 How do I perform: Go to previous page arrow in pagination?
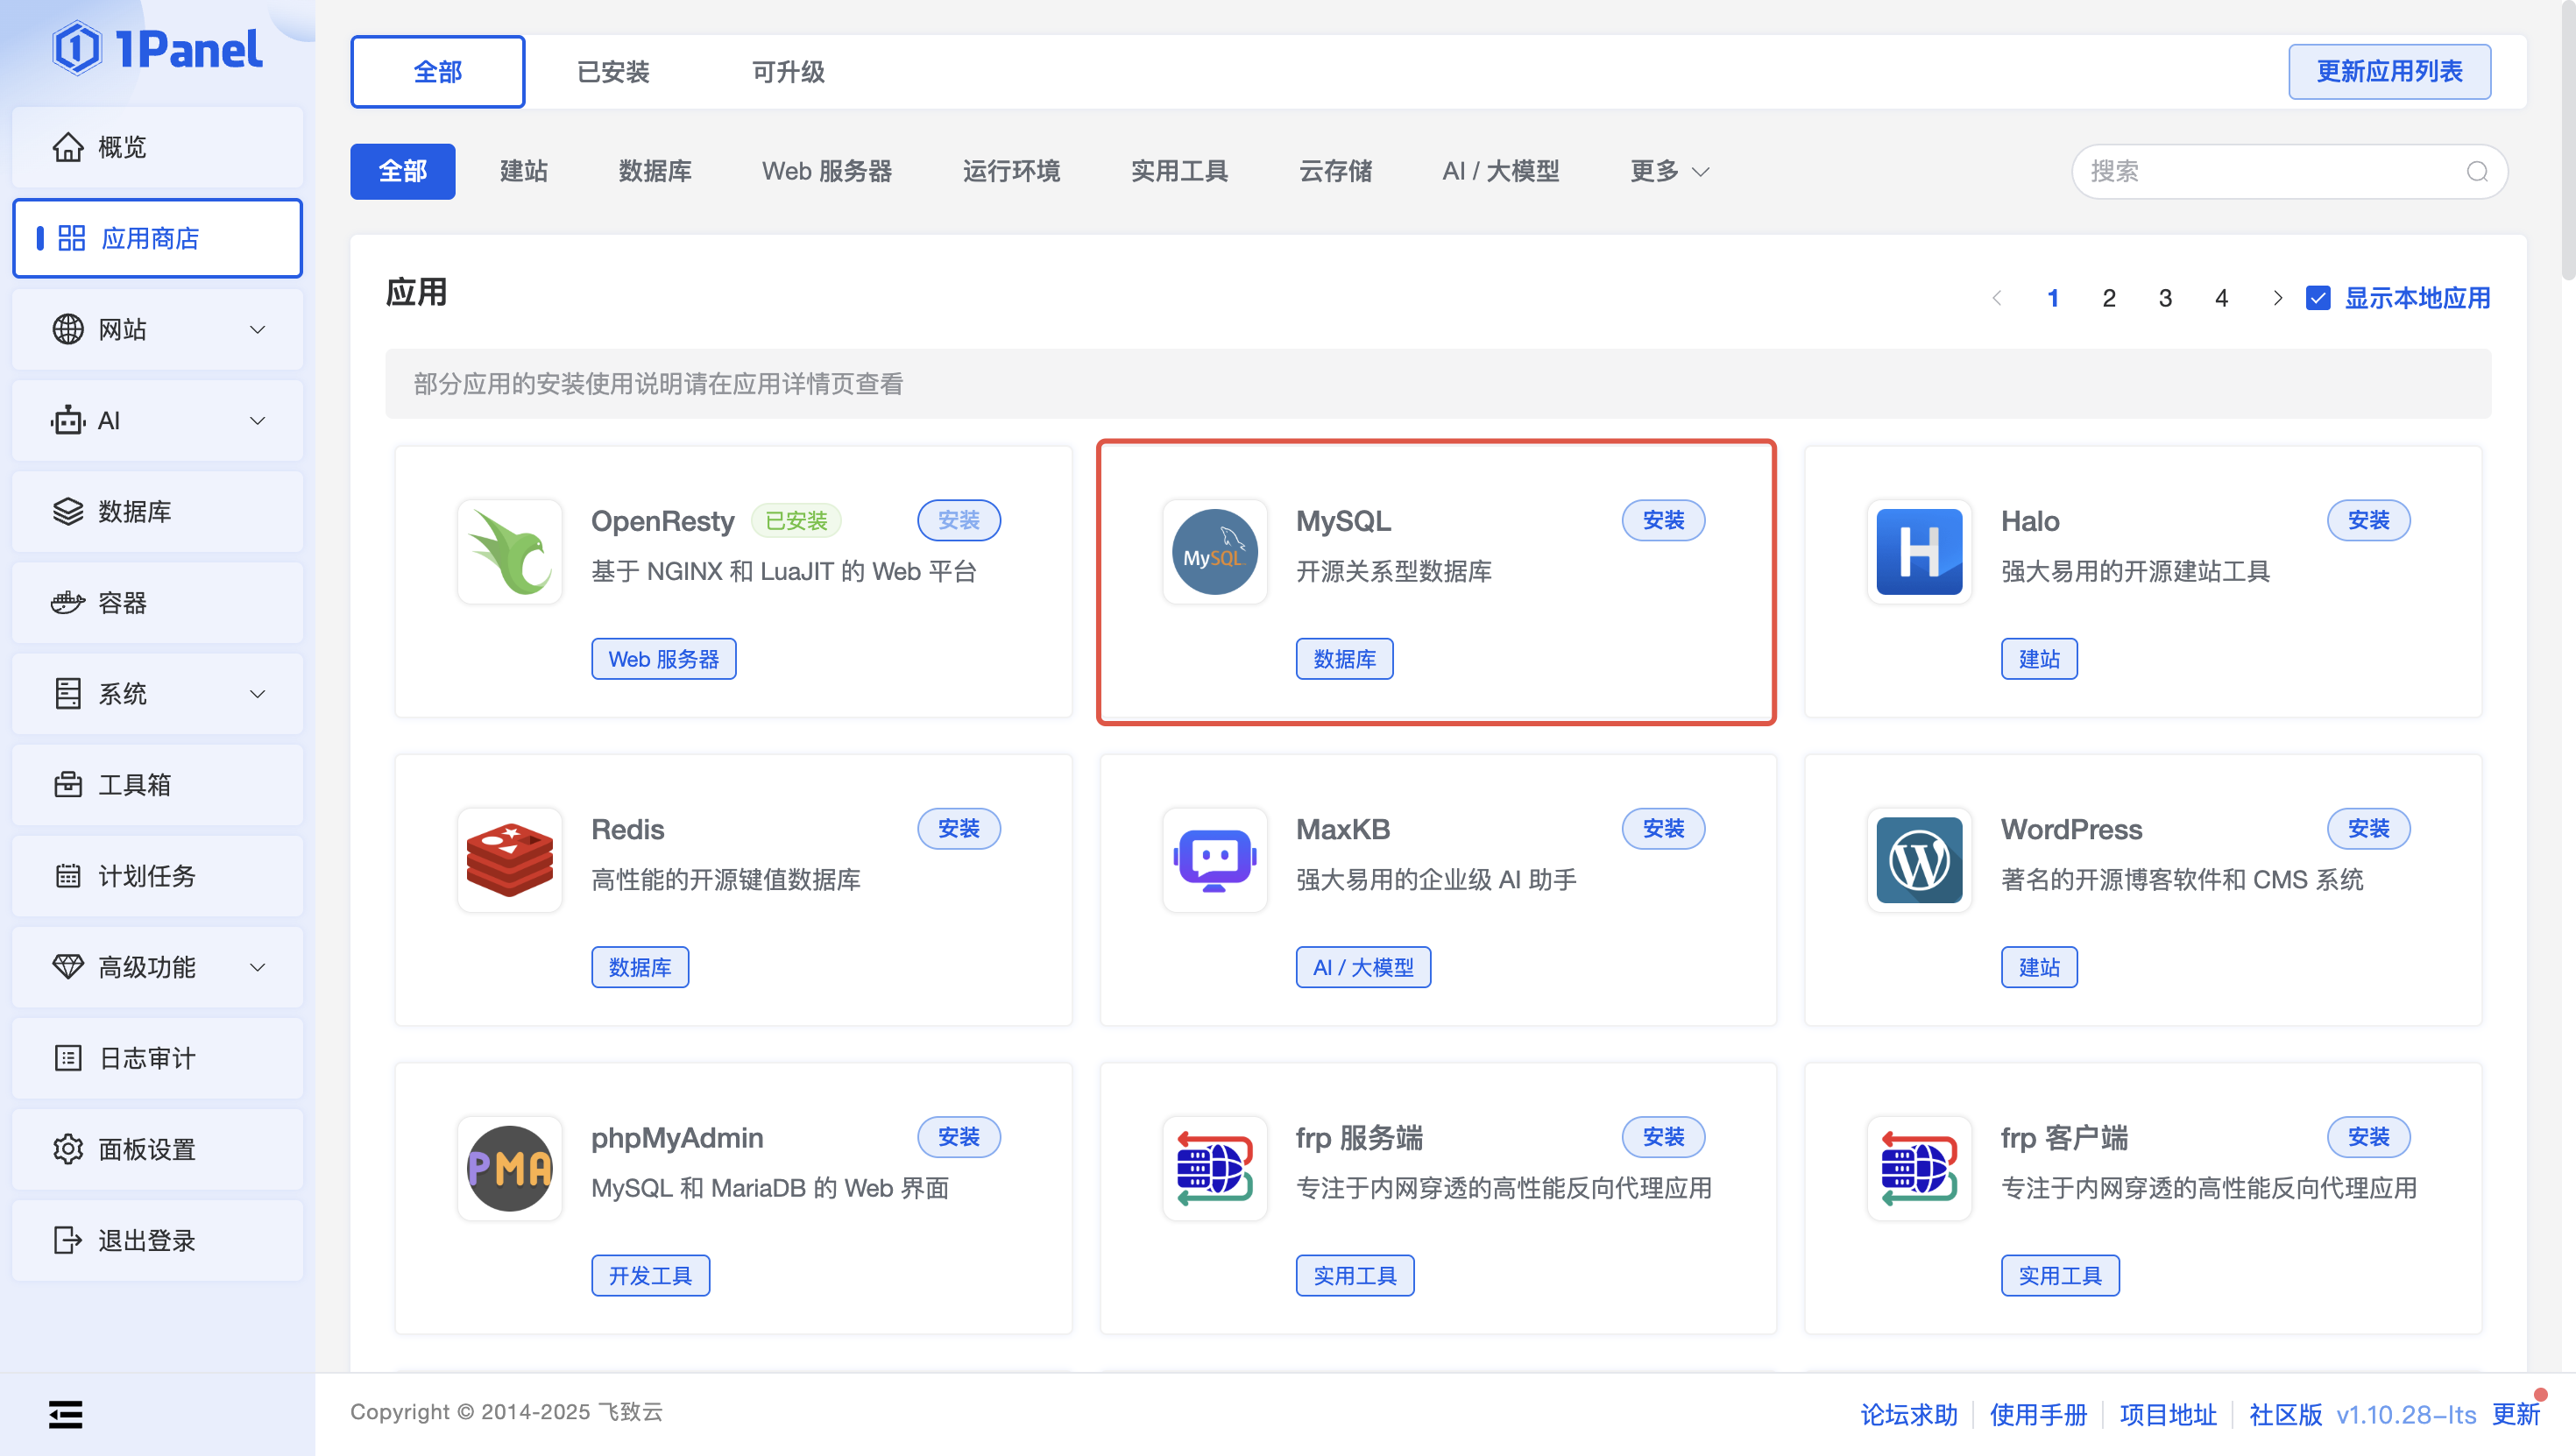(1996, 298)
